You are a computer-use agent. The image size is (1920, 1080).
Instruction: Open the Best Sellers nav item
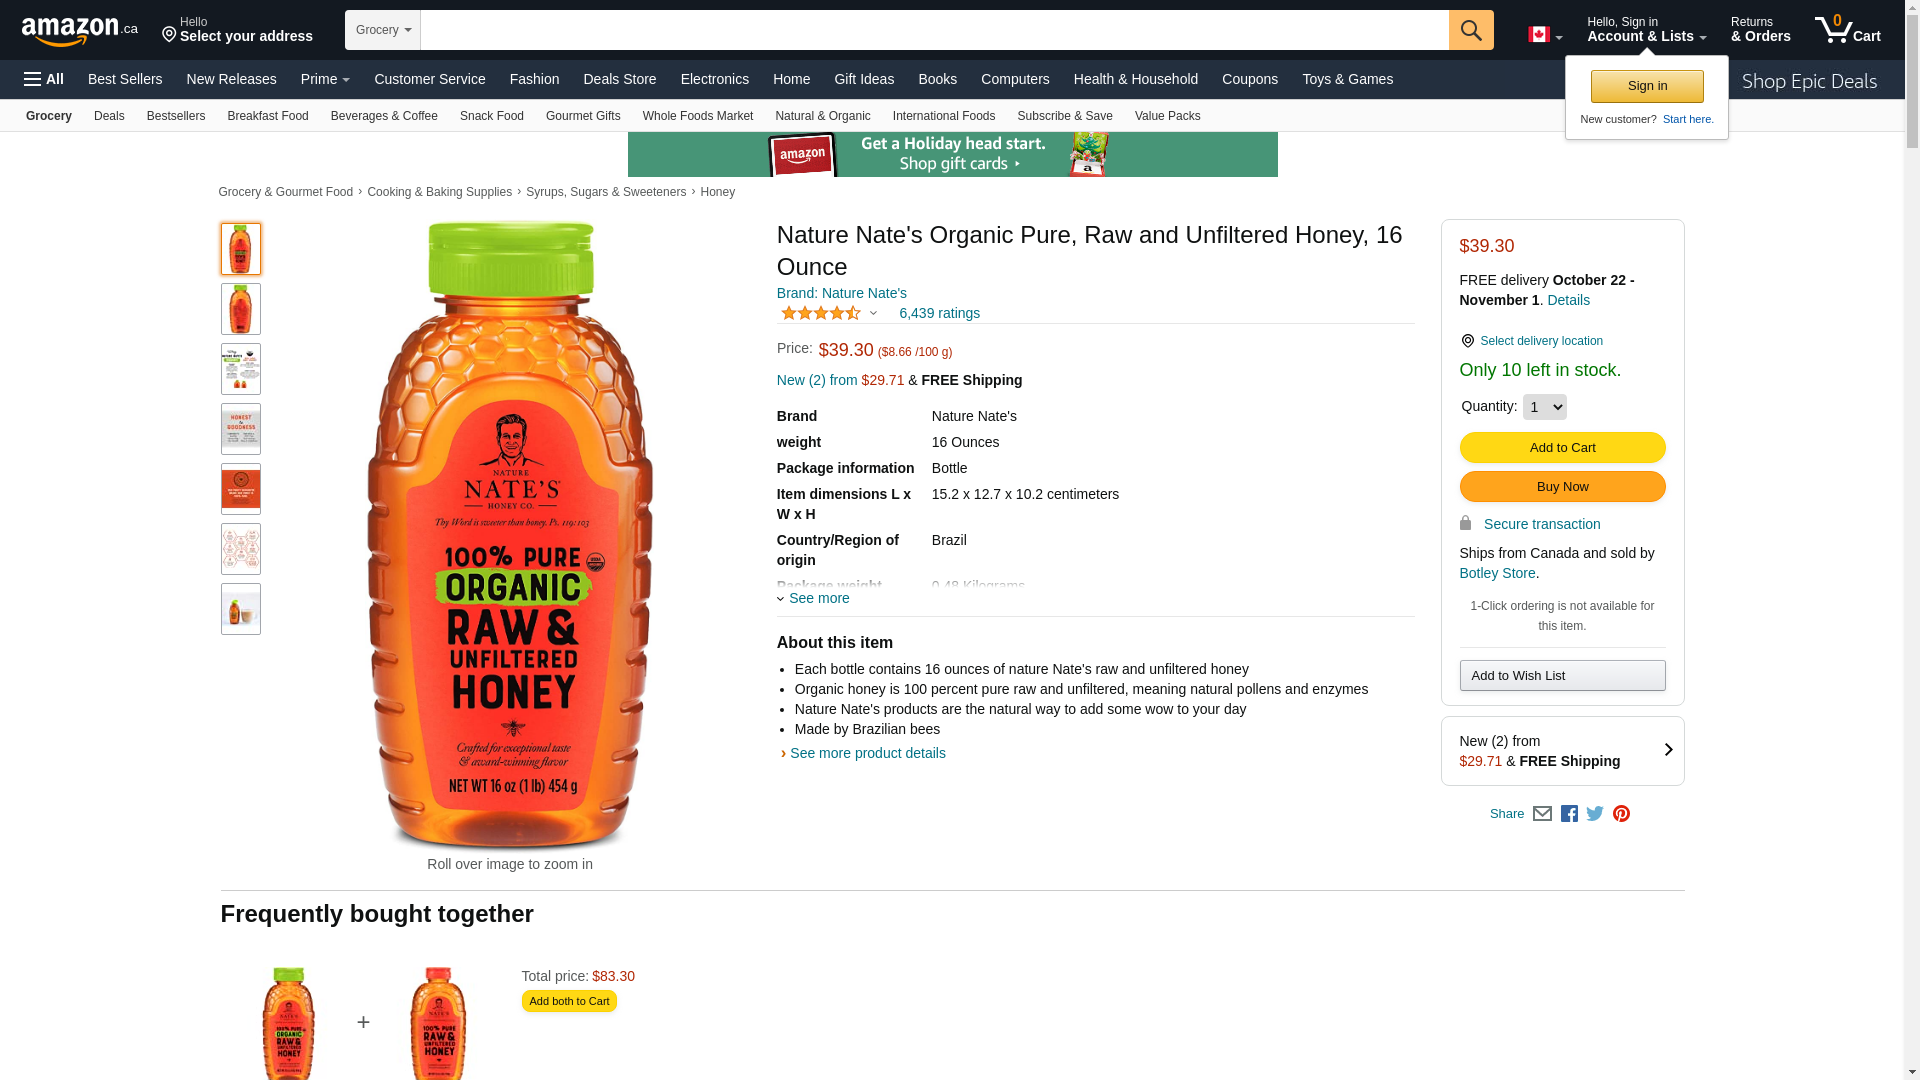coord(125,79)
